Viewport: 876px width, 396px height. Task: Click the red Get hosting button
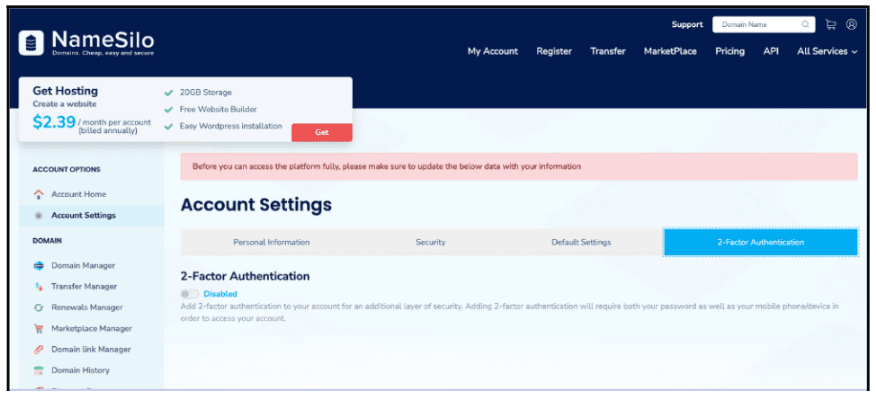[322, 132]
